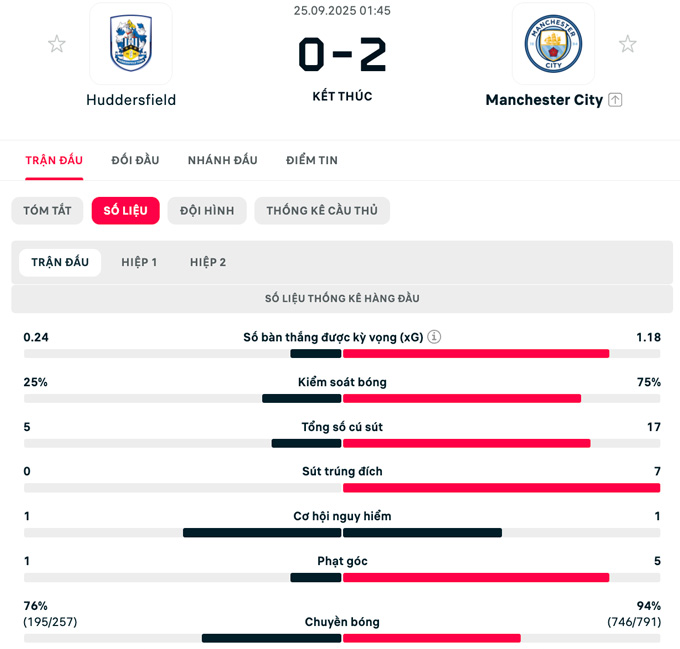Viewport: 680px width, 649px height.
Task: Select the TÓM TẮT button
Action: tap(47, 211)
